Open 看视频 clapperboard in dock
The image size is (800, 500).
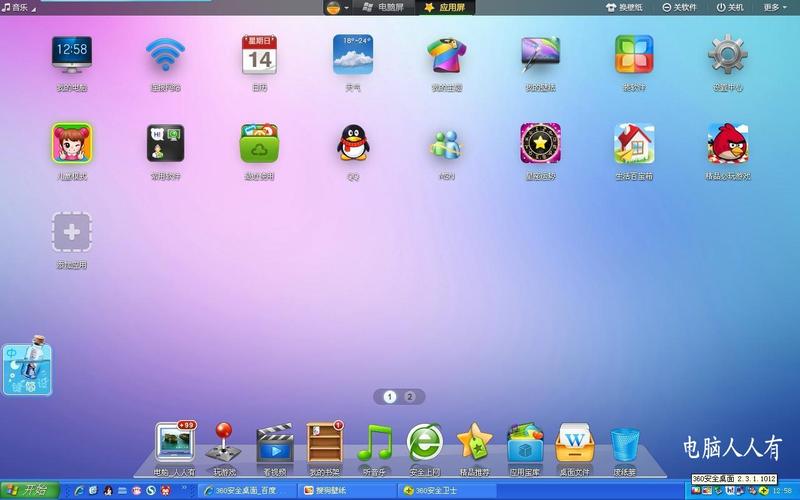[x=275, y=442]
